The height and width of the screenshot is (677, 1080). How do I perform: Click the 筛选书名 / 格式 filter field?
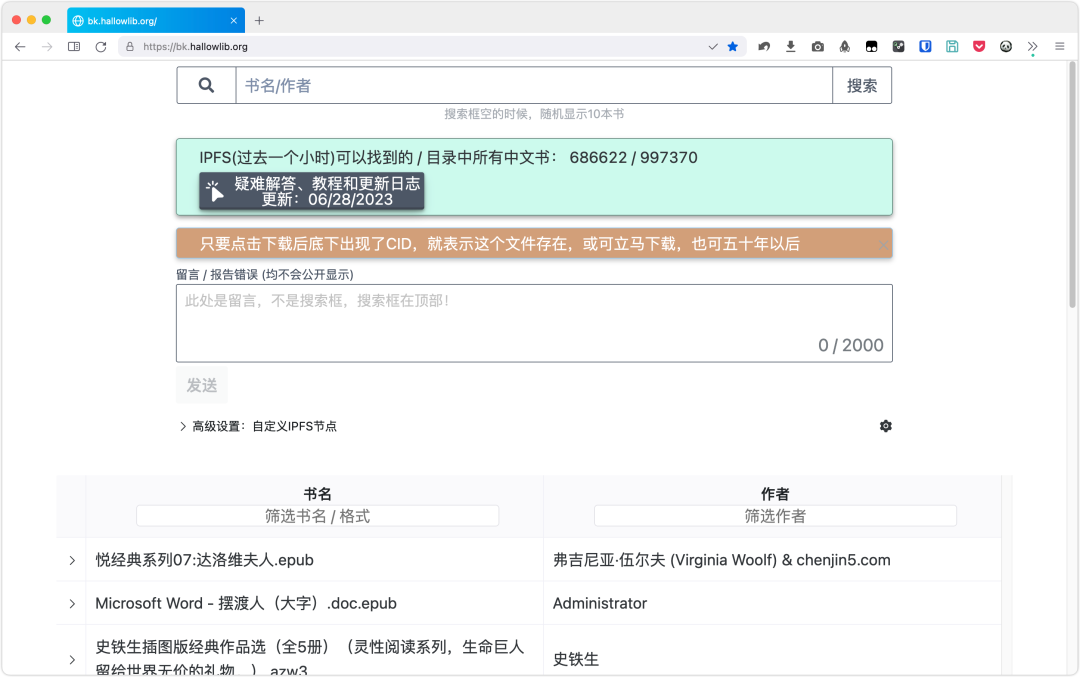(x=317, y=516)
